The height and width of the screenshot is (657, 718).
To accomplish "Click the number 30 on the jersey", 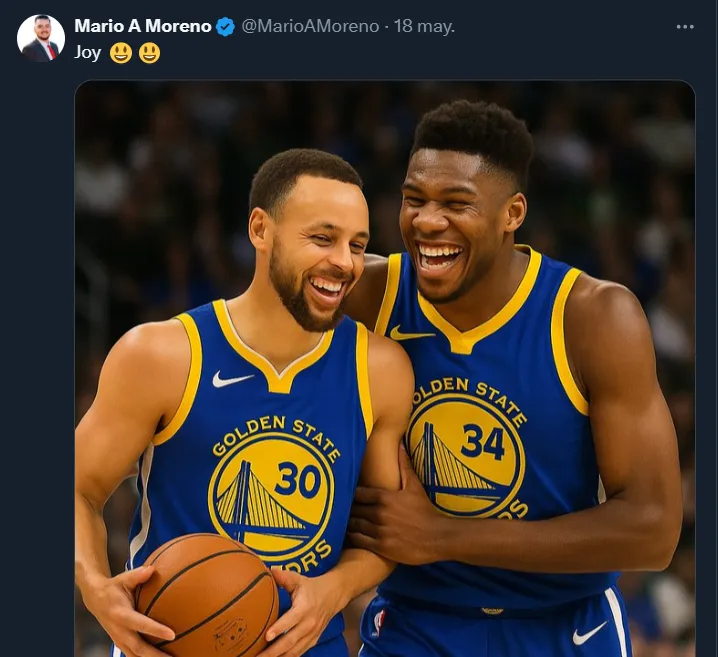I will point(297,482).
